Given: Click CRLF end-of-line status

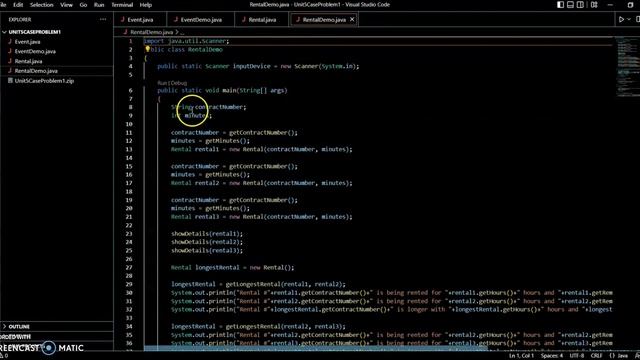Looking at the screenshot, I should [596, 356].
